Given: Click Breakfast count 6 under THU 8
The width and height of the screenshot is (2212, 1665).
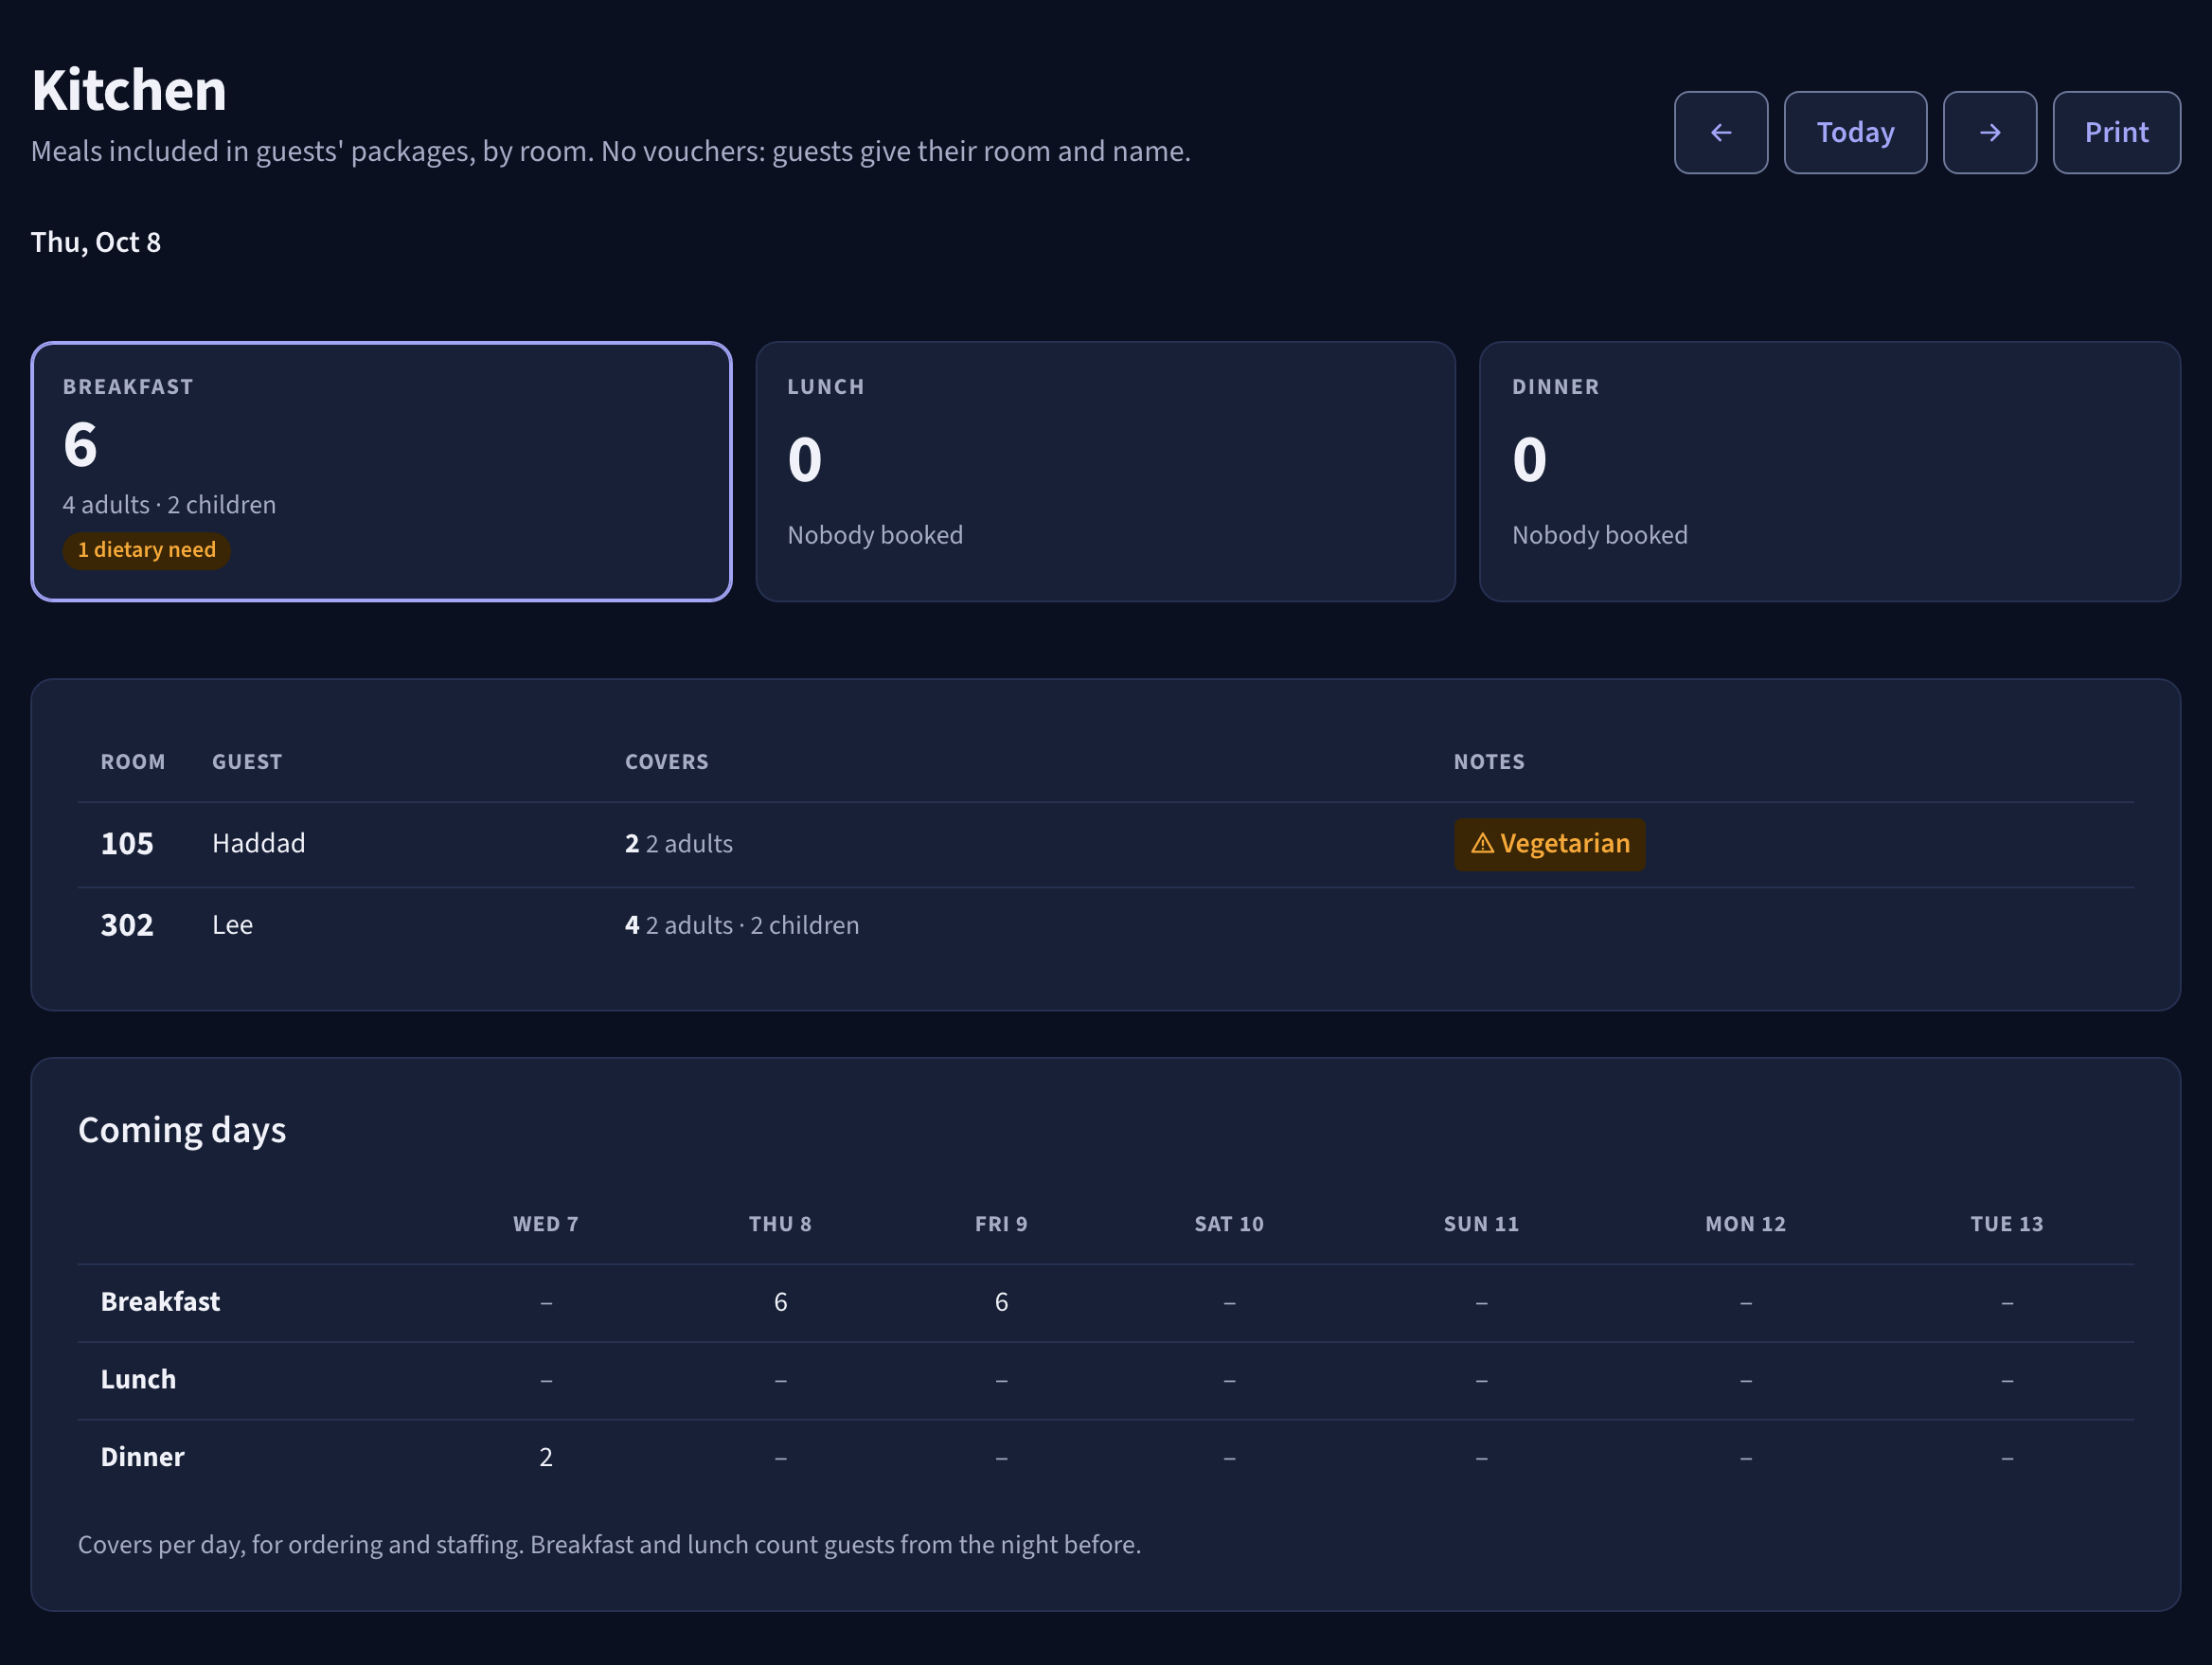Looking at the screenshot, I should [780, 1302].
